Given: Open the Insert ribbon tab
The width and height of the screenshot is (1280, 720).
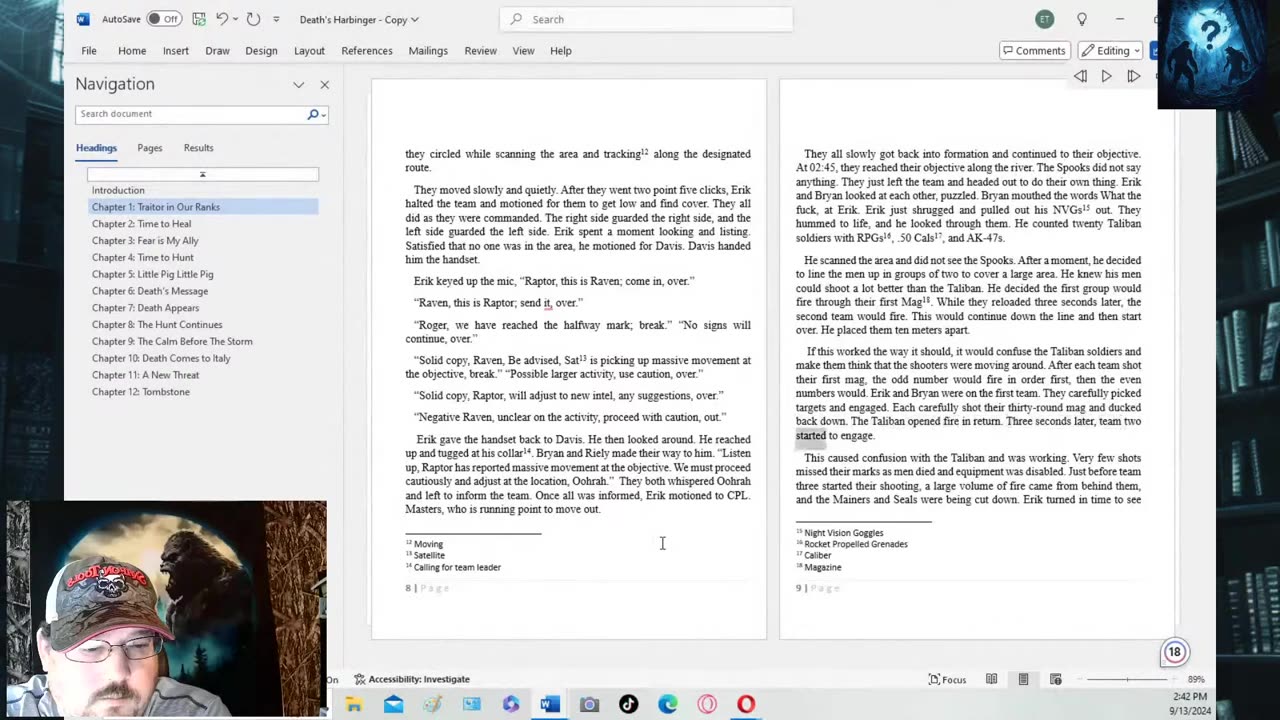Looking at the screenshot, I should coord(176,50).
